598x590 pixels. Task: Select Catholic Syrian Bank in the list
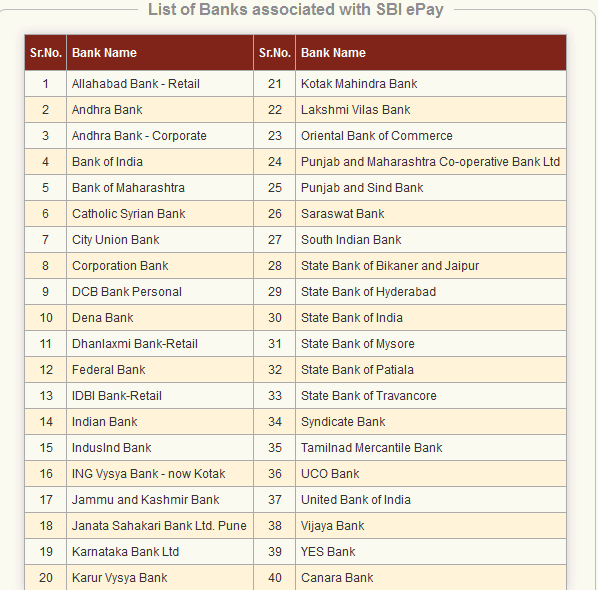pyautogui.click(x=129, y=214)
